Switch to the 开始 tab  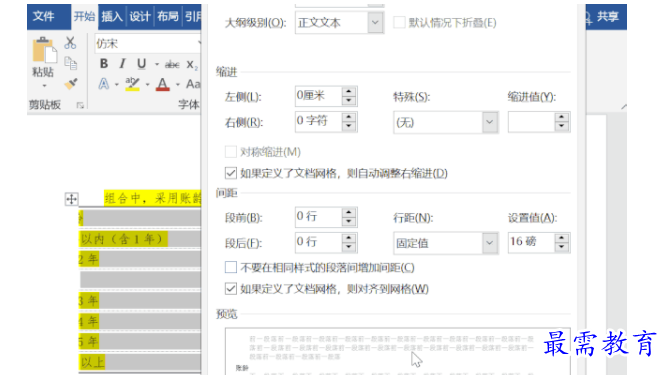click(84, 17)
